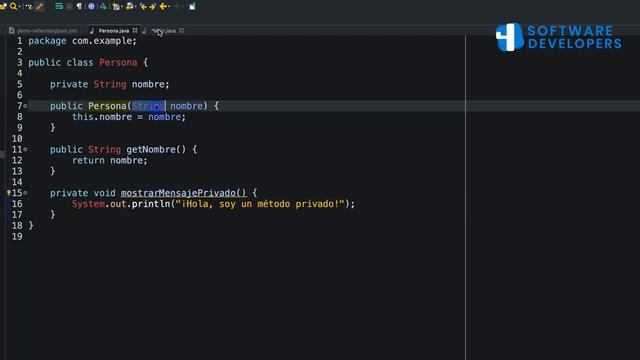Click the Search flashlight toolbar icon
The width and height of the screenshot is (640, 360).
click(13, 6)
